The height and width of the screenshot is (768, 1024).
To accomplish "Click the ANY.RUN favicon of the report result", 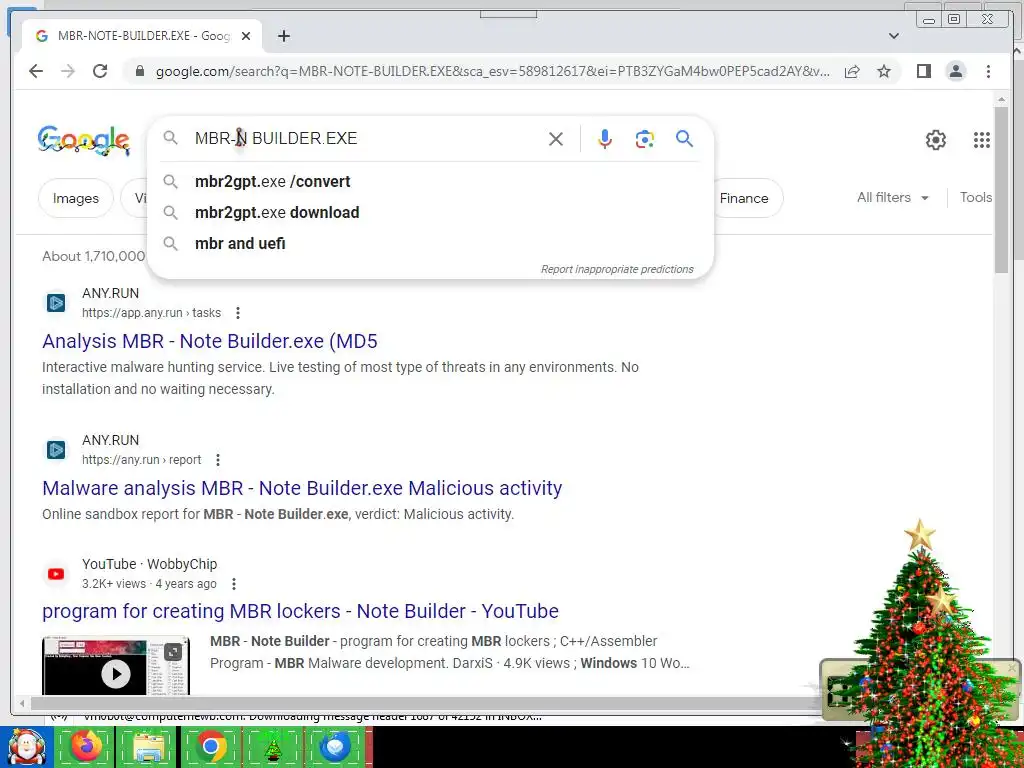I will tap(56, 449).
